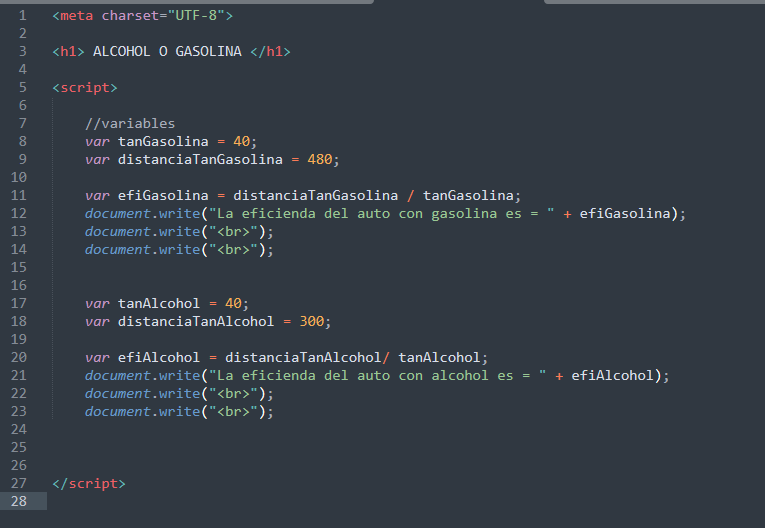Click the meta charset tag on line 1
The height and width of the screenshot is (528, 765).
click(x=142, y=16)
